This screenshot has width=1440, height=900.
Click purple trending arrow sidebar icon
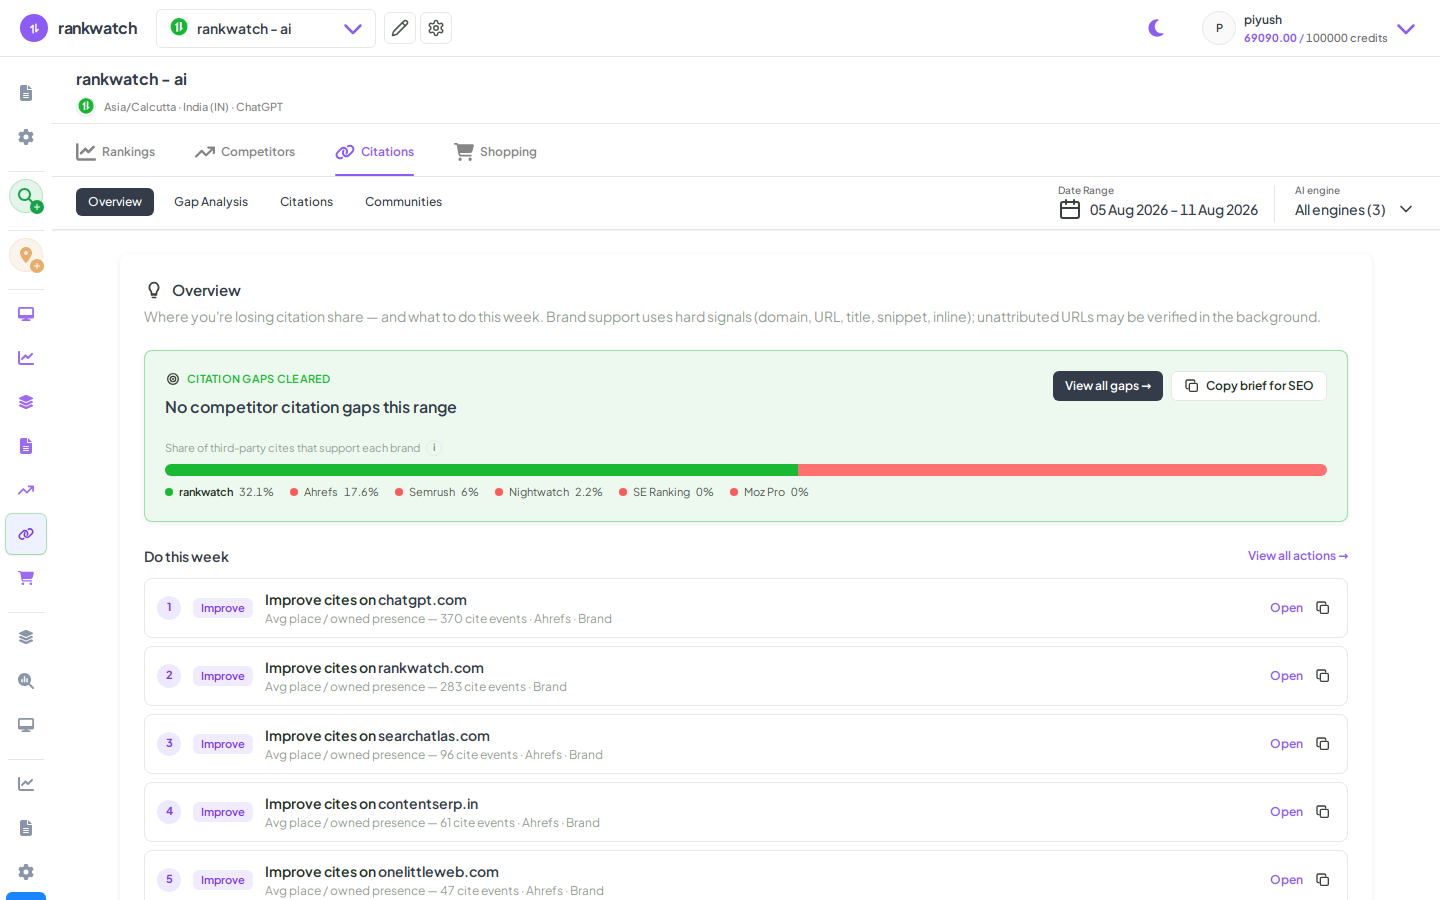click(26, 490)
